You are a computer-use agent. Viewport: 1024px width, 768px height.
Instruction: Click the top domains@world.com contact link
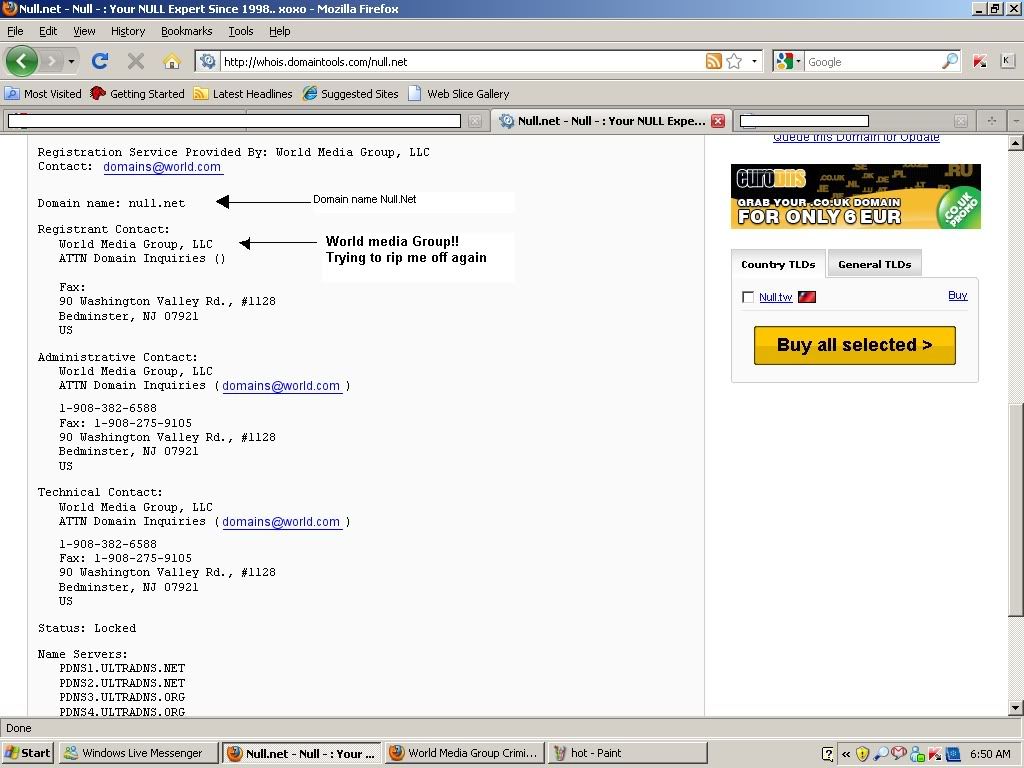pyautogui.click(x=162, y=167)
